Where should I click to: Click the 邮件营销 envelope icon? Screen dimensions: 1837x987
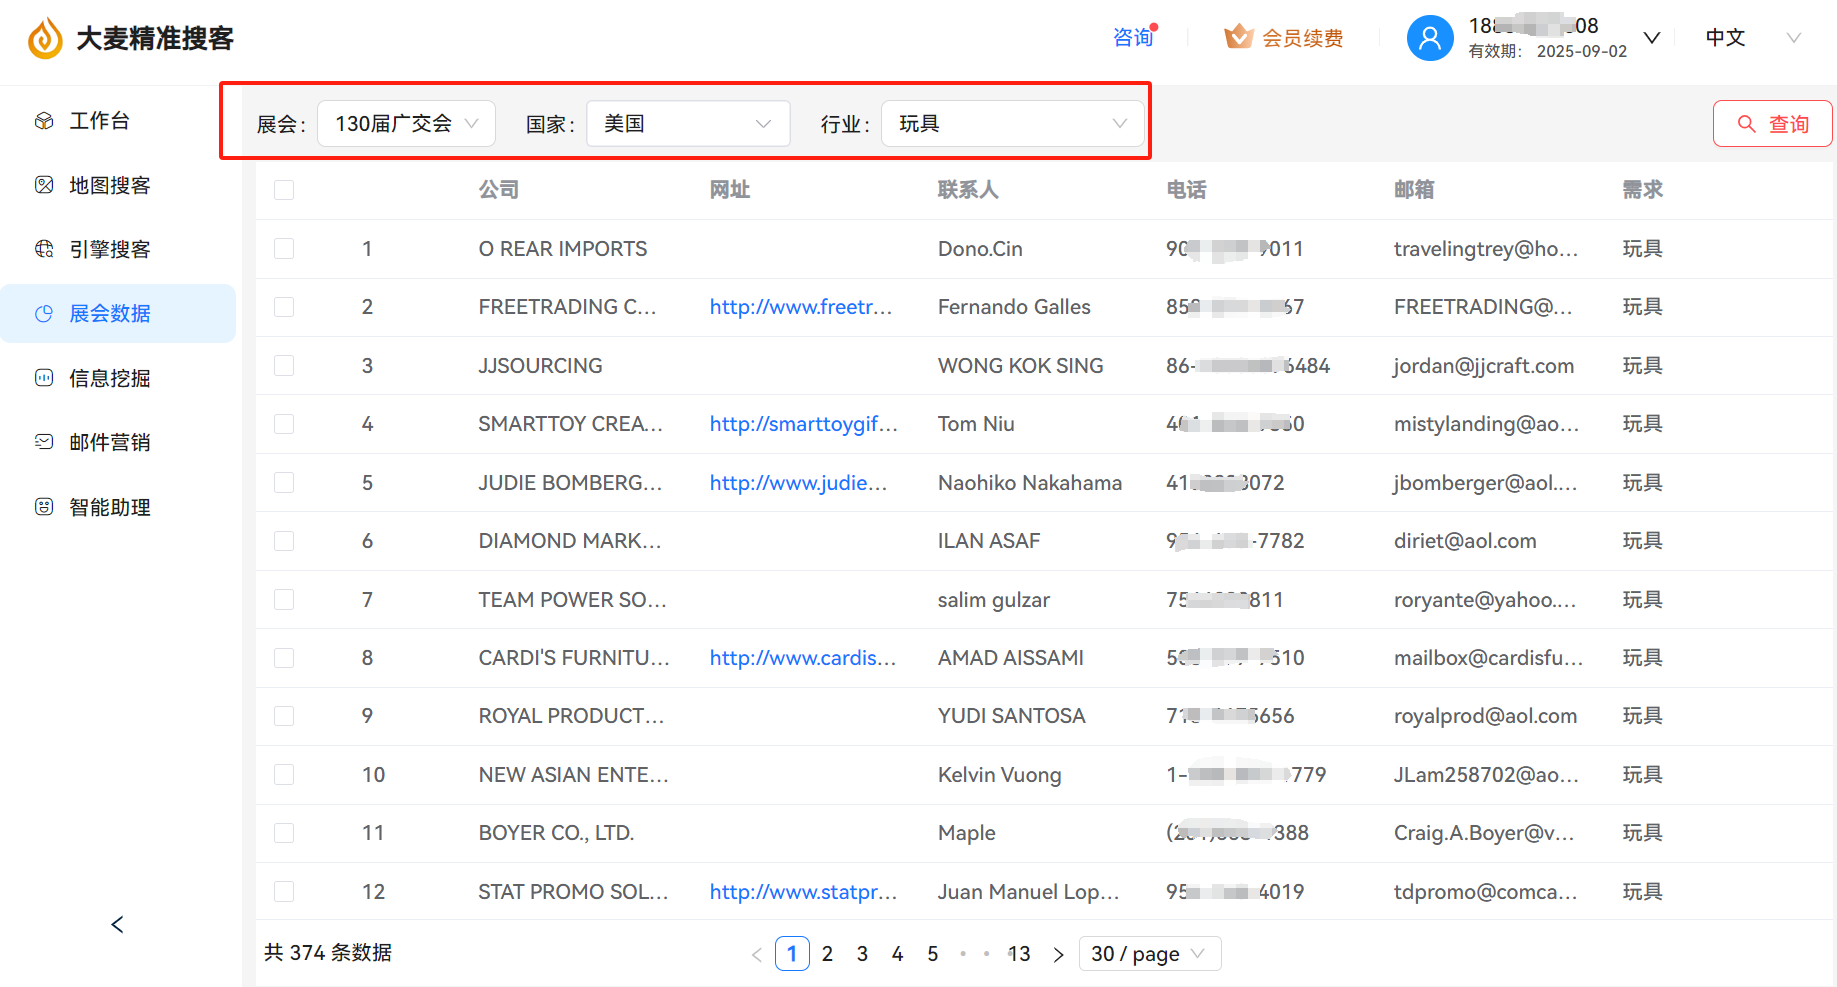pos(44,442)
